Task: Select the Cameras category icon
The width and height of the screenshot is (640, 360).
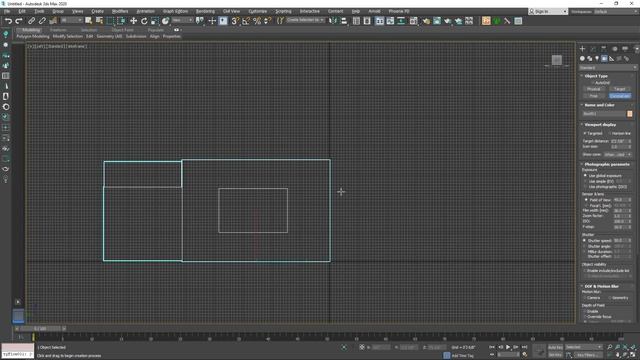Action: 604,59
